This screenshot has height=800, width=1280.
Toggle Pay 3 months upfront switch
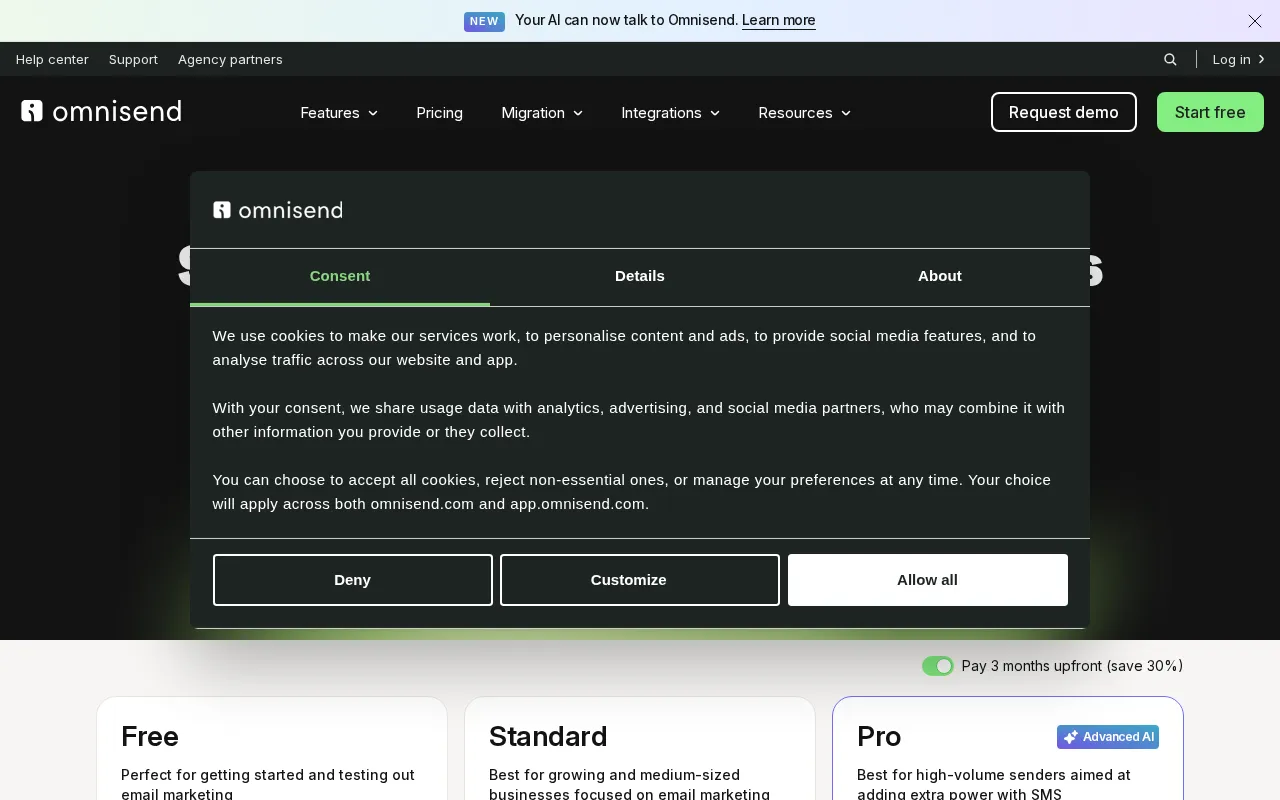coord(938,666)
